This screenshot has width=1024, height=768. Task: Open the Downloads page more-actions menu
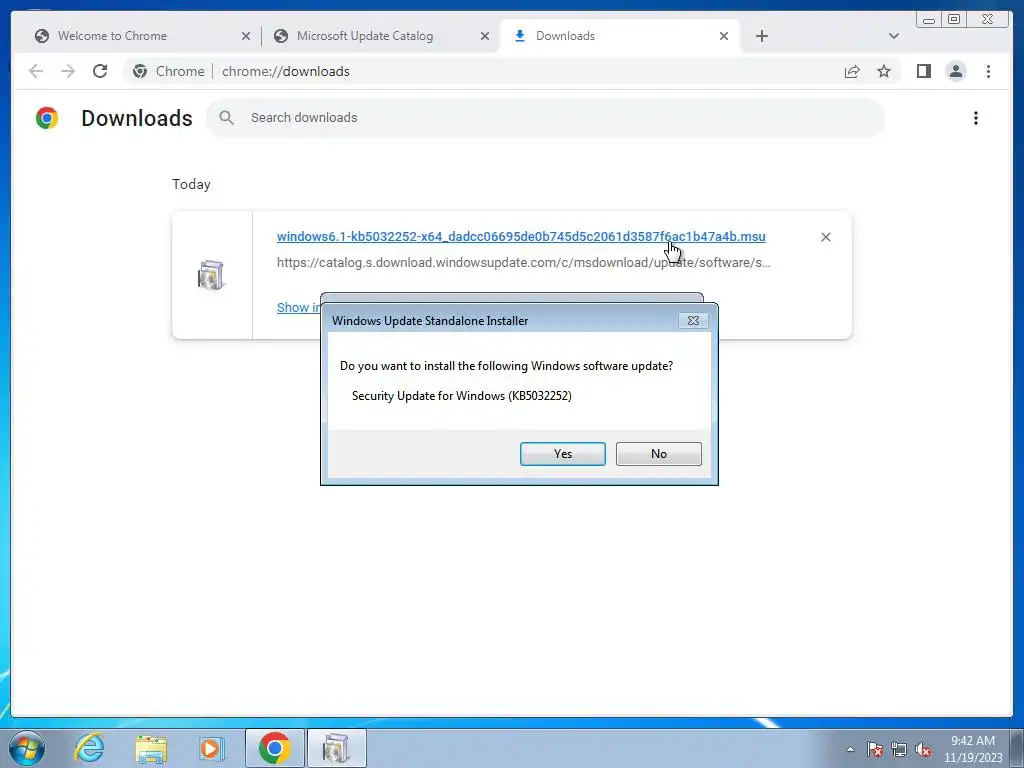(976, 118)
